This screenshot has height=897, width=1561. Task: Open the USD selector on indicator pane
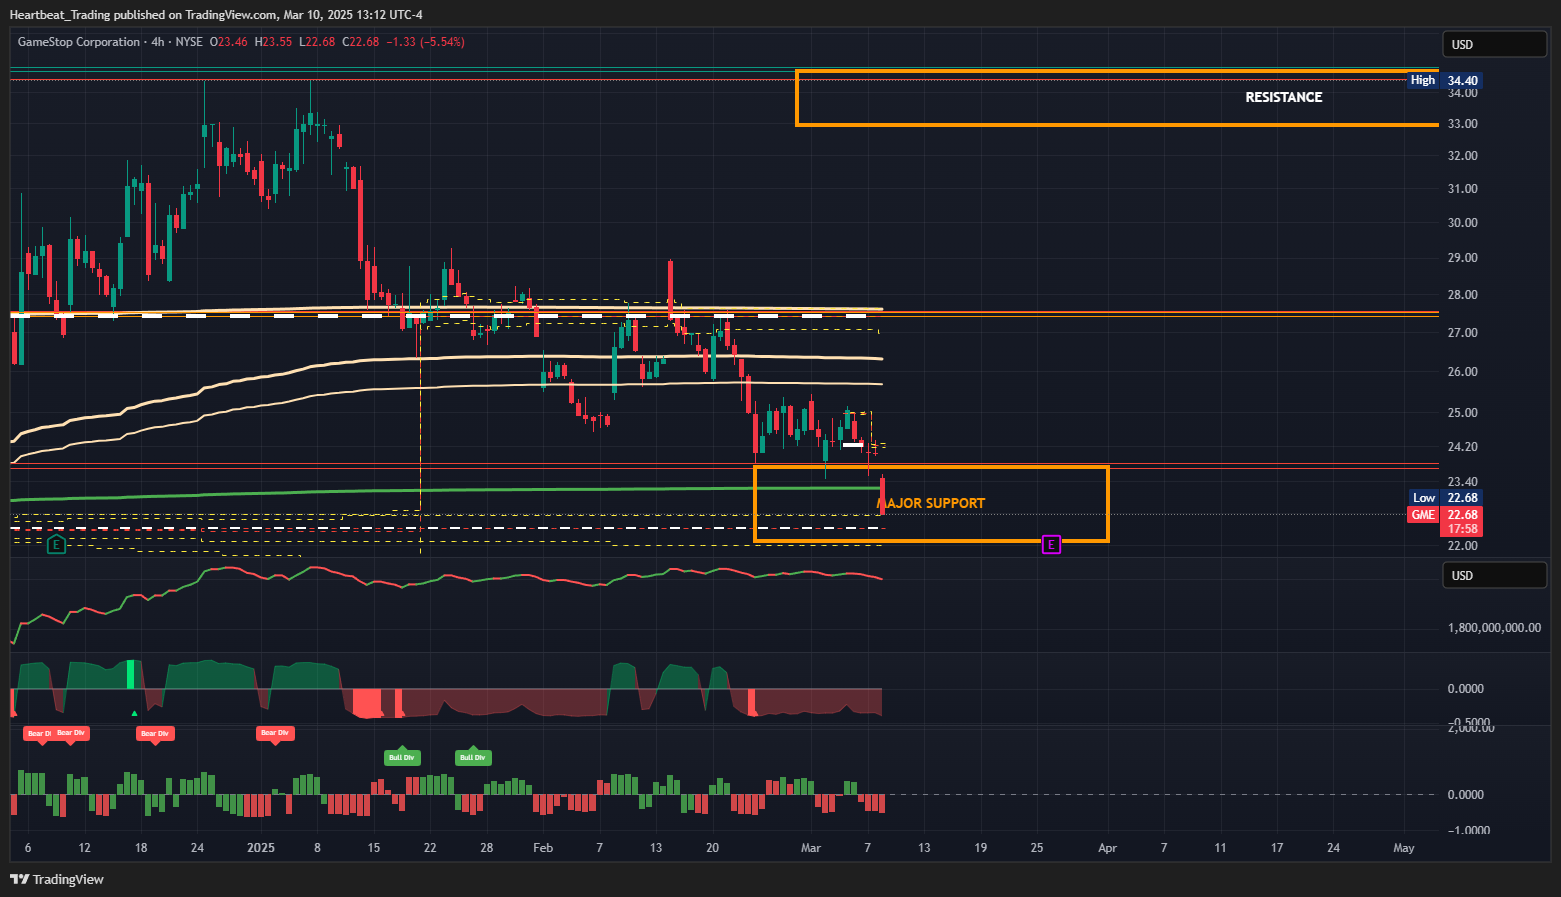pyautogui.click(x=1495, y=575)
